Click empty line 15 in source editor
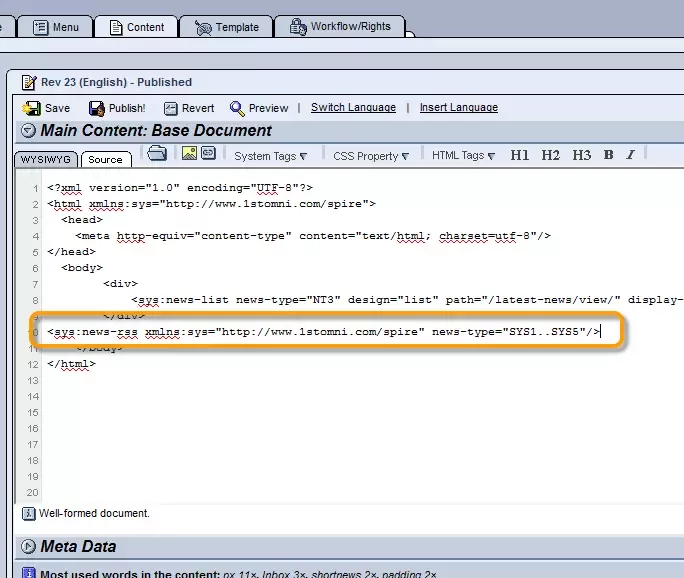 [x=362, y=412]
